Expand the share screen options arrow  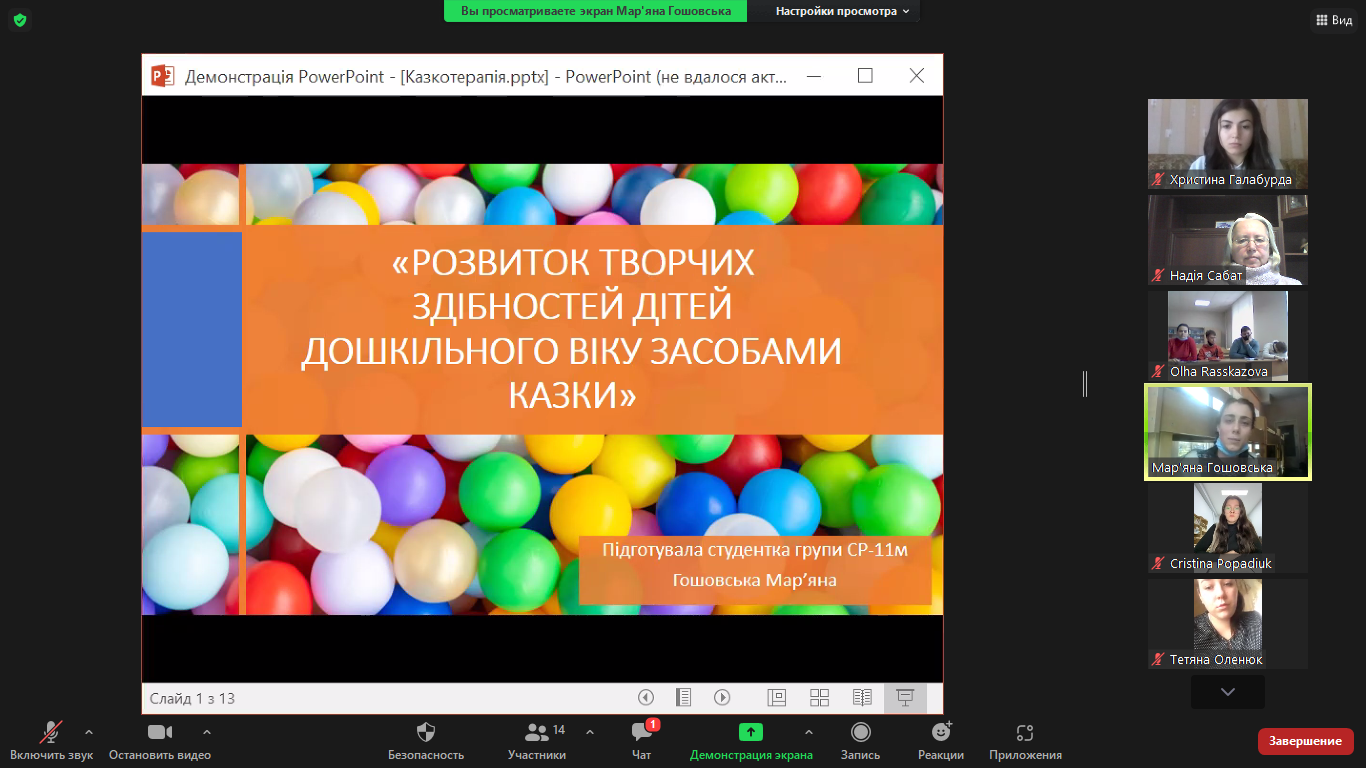tap(808, 731)
